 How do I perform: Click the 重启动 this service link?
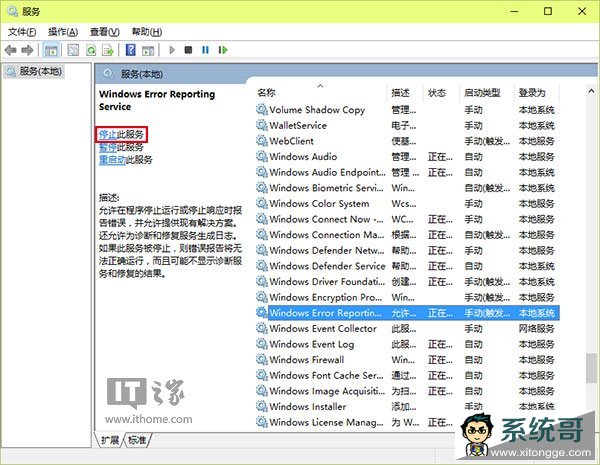tap(112, 160)
